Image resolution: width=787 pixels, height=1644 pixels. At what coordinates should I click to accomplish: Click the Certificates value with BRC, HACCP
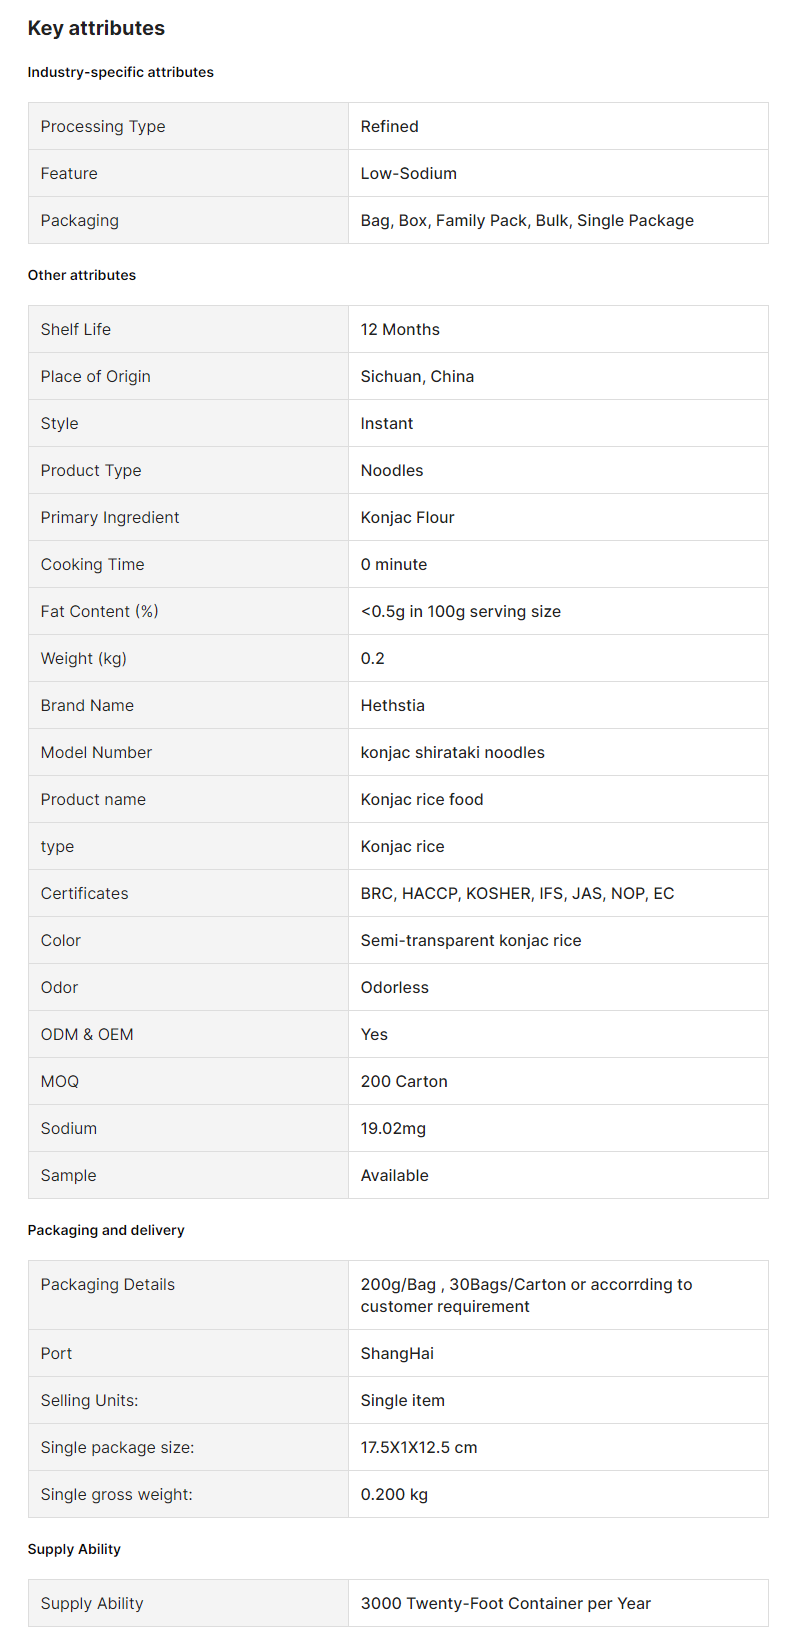tap(517, 893)
